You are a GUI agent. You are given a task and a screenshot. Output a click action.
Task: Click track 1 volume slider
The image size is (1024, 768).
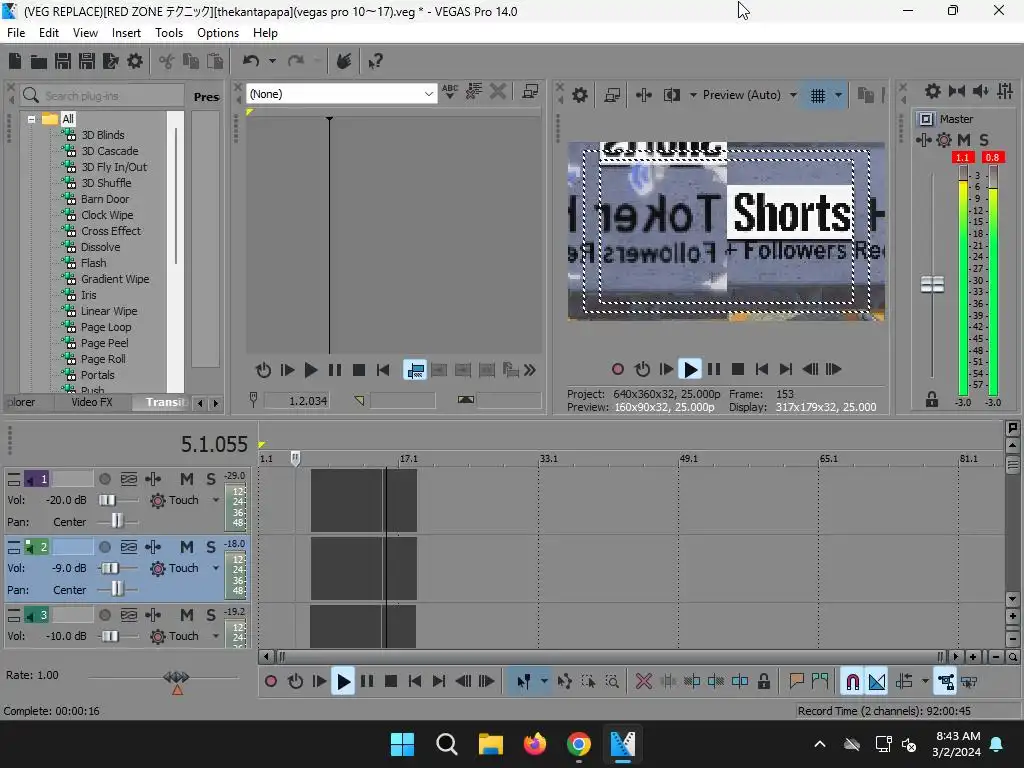(108, 500)
